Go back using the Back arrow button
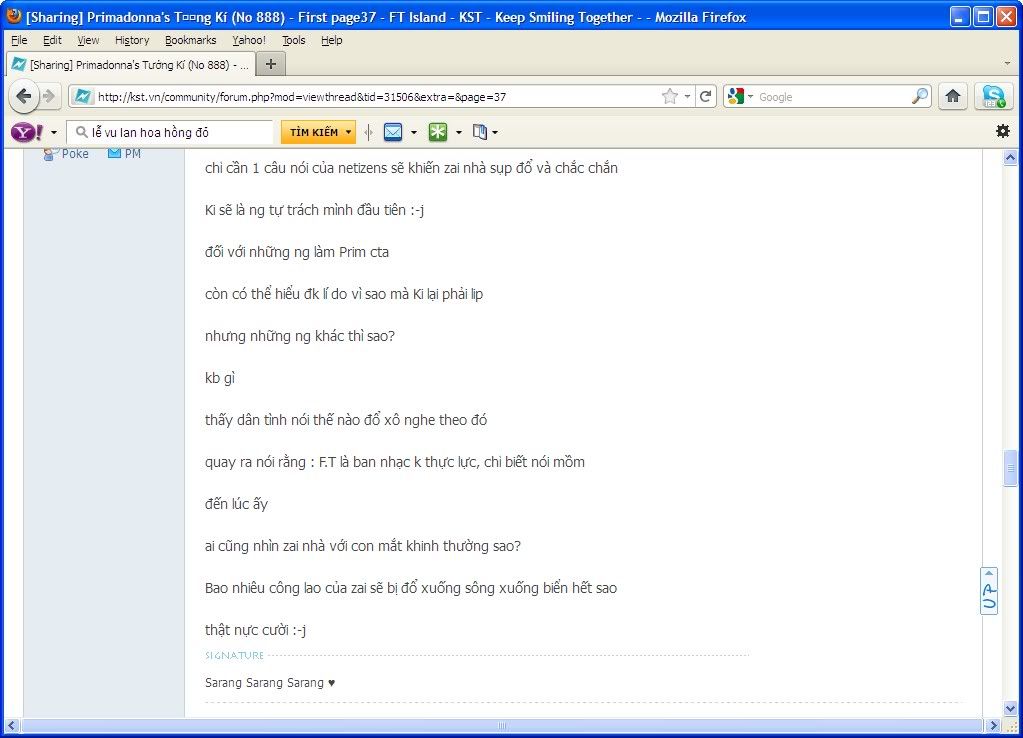Image resolution: width=1023 pixels, height=738 pixels. point(24,97)
